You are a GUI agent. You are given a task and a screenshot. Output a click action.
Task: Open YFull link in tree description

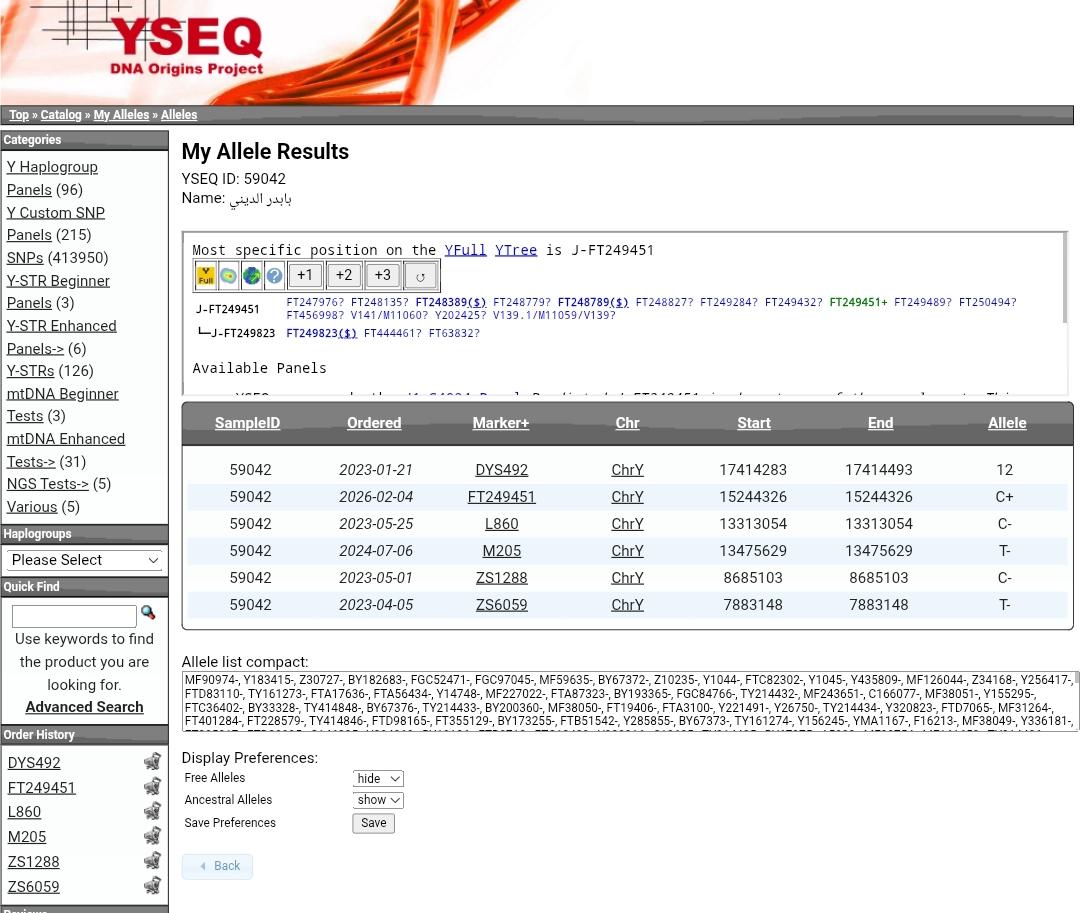coord(465,250)
